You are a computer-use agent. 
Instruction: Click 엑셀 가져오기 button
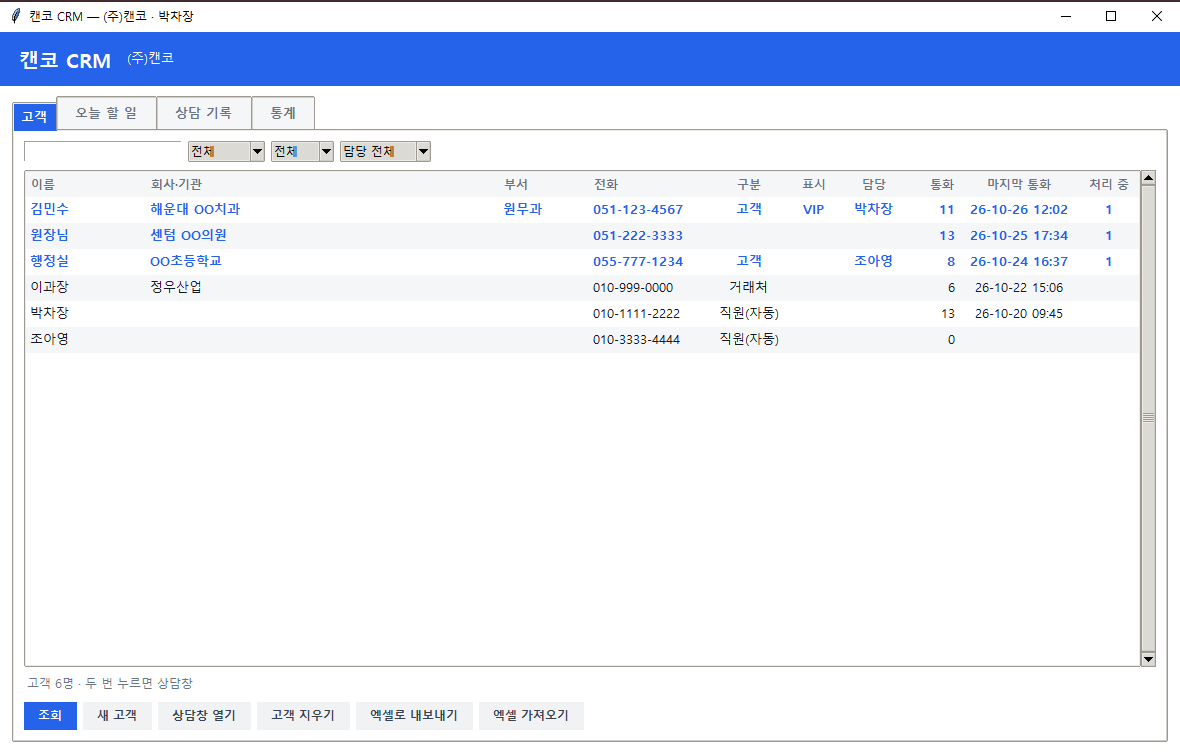(531, 715)
